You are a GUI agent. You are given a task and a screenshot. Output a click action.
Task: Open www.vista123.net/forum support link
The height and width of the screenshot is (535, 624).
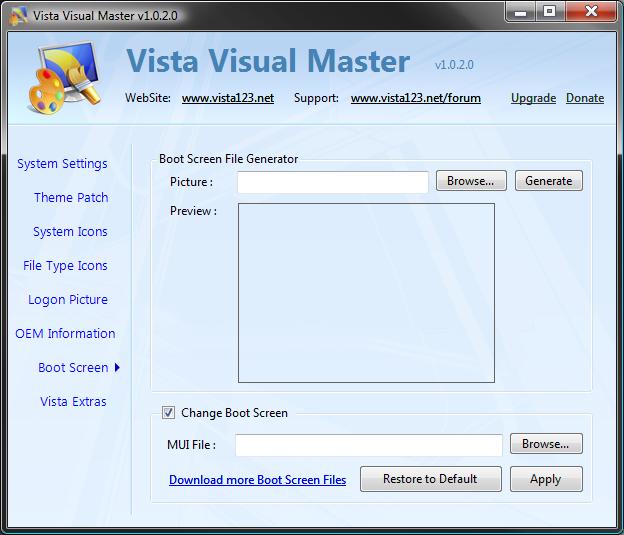point(415,98)
